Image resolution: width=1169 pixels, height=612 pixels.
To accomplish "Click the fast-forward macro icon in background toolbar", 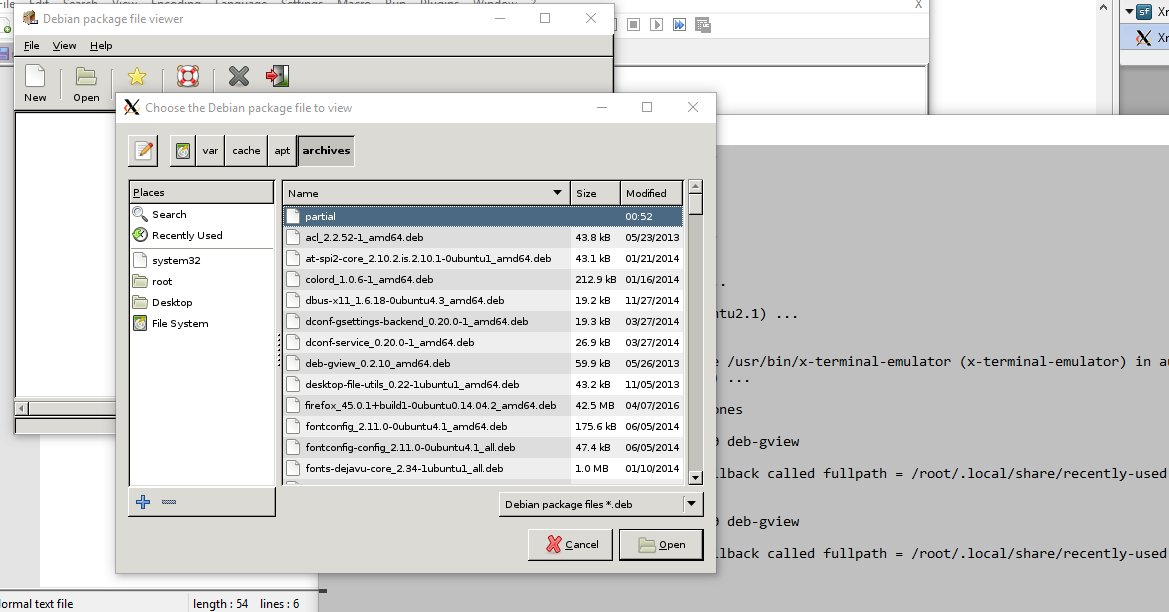I will [679, 25].
